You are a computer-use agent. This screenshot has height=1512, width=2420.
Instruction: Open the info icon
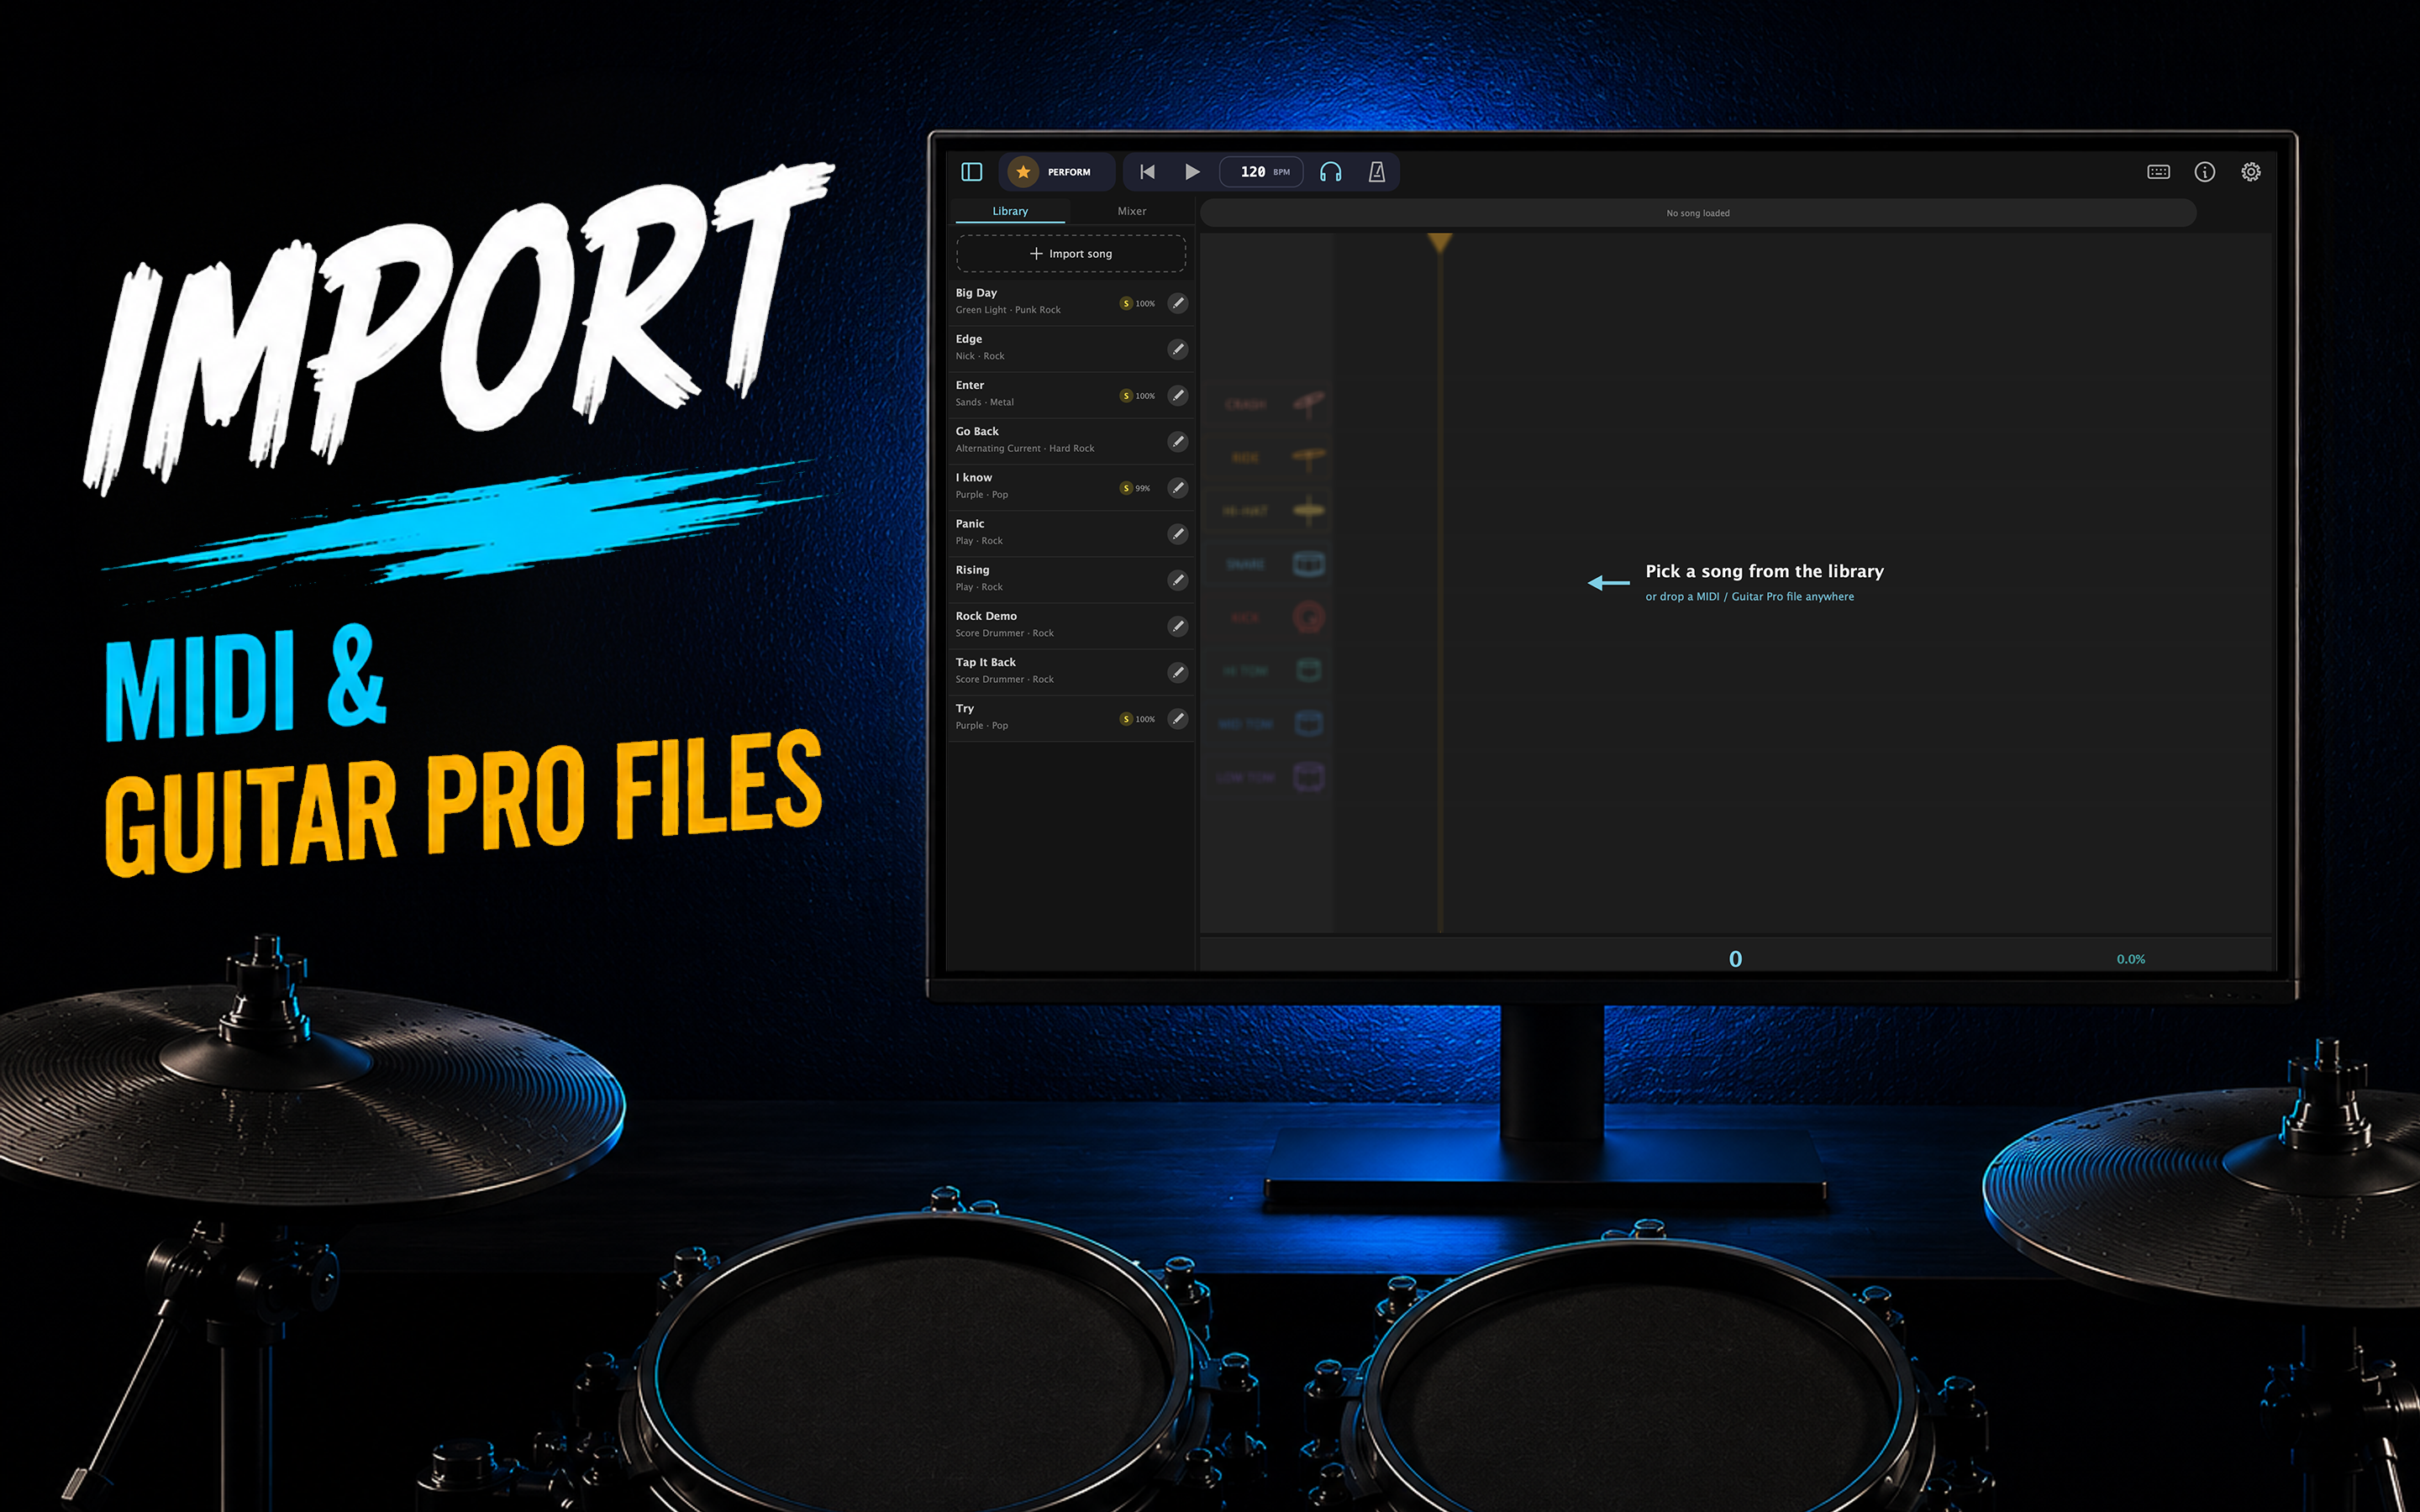pyautogui.click(x=2204, y=172)
